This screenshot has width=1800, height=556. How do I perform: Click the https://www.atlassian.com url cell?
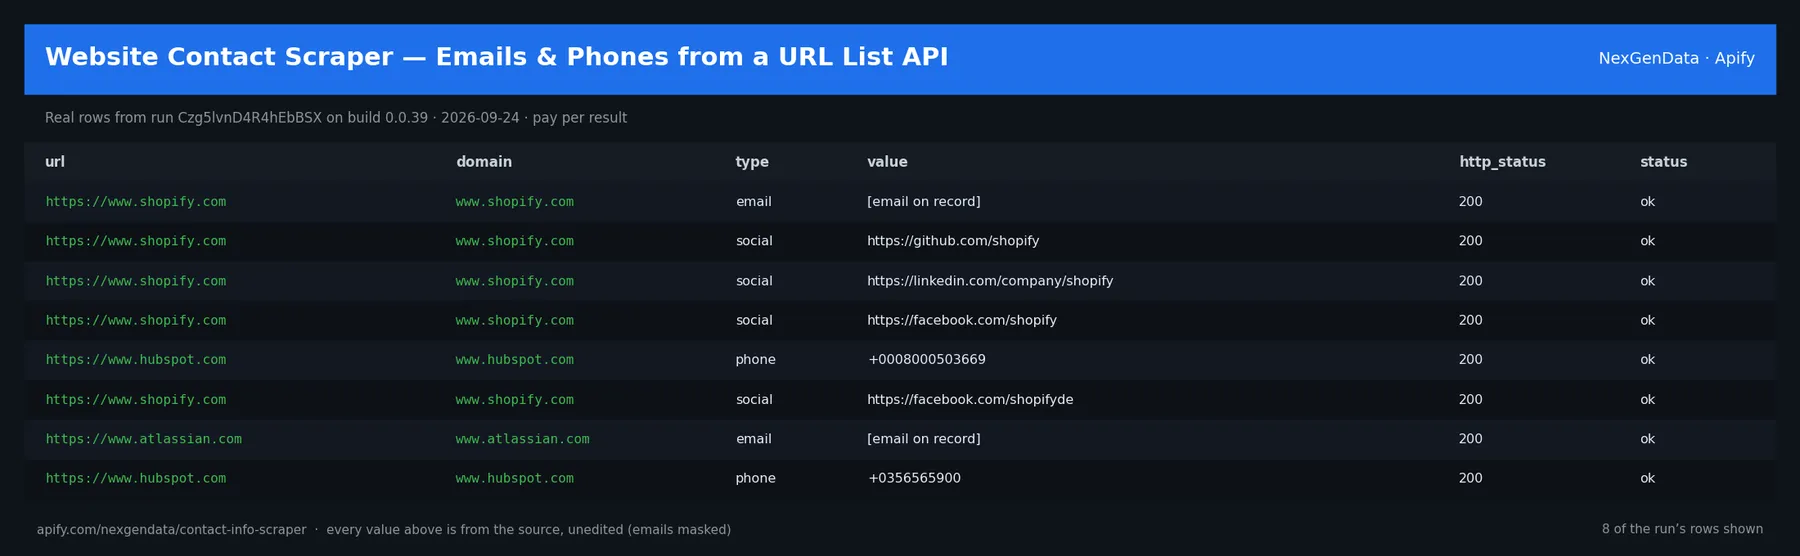pos(143,439)
